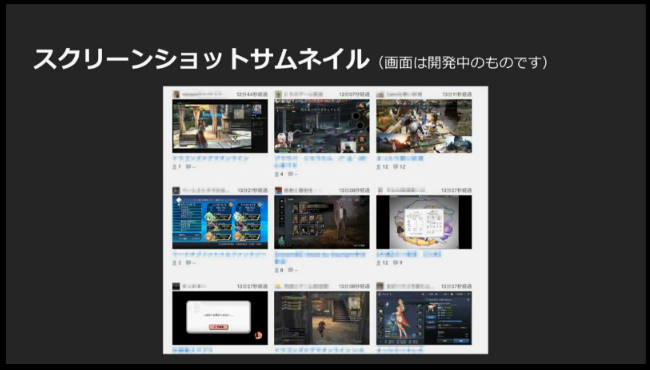Open the title link under blue roster thumbnail
Image resolution: width=650 pixels, height=370 pixels.
click(x=219, y=254)
